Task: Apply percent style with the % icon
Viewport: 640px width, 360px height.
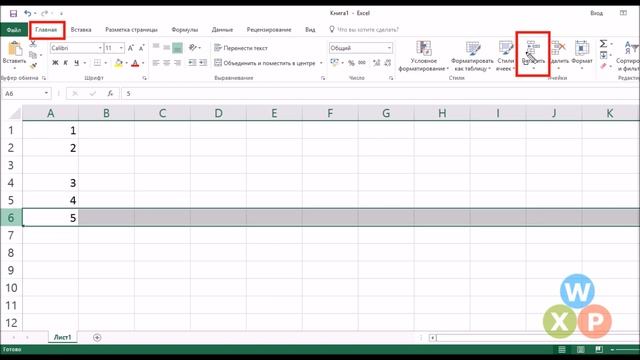Action: [351, 63]
